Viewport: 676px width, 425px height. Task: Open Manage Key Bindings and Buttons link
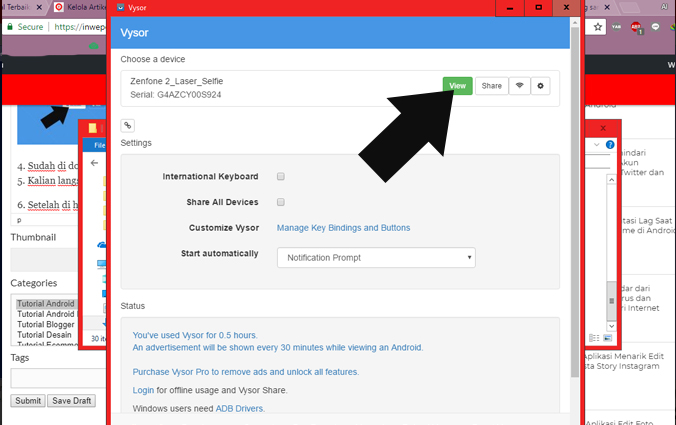[343, 228]
